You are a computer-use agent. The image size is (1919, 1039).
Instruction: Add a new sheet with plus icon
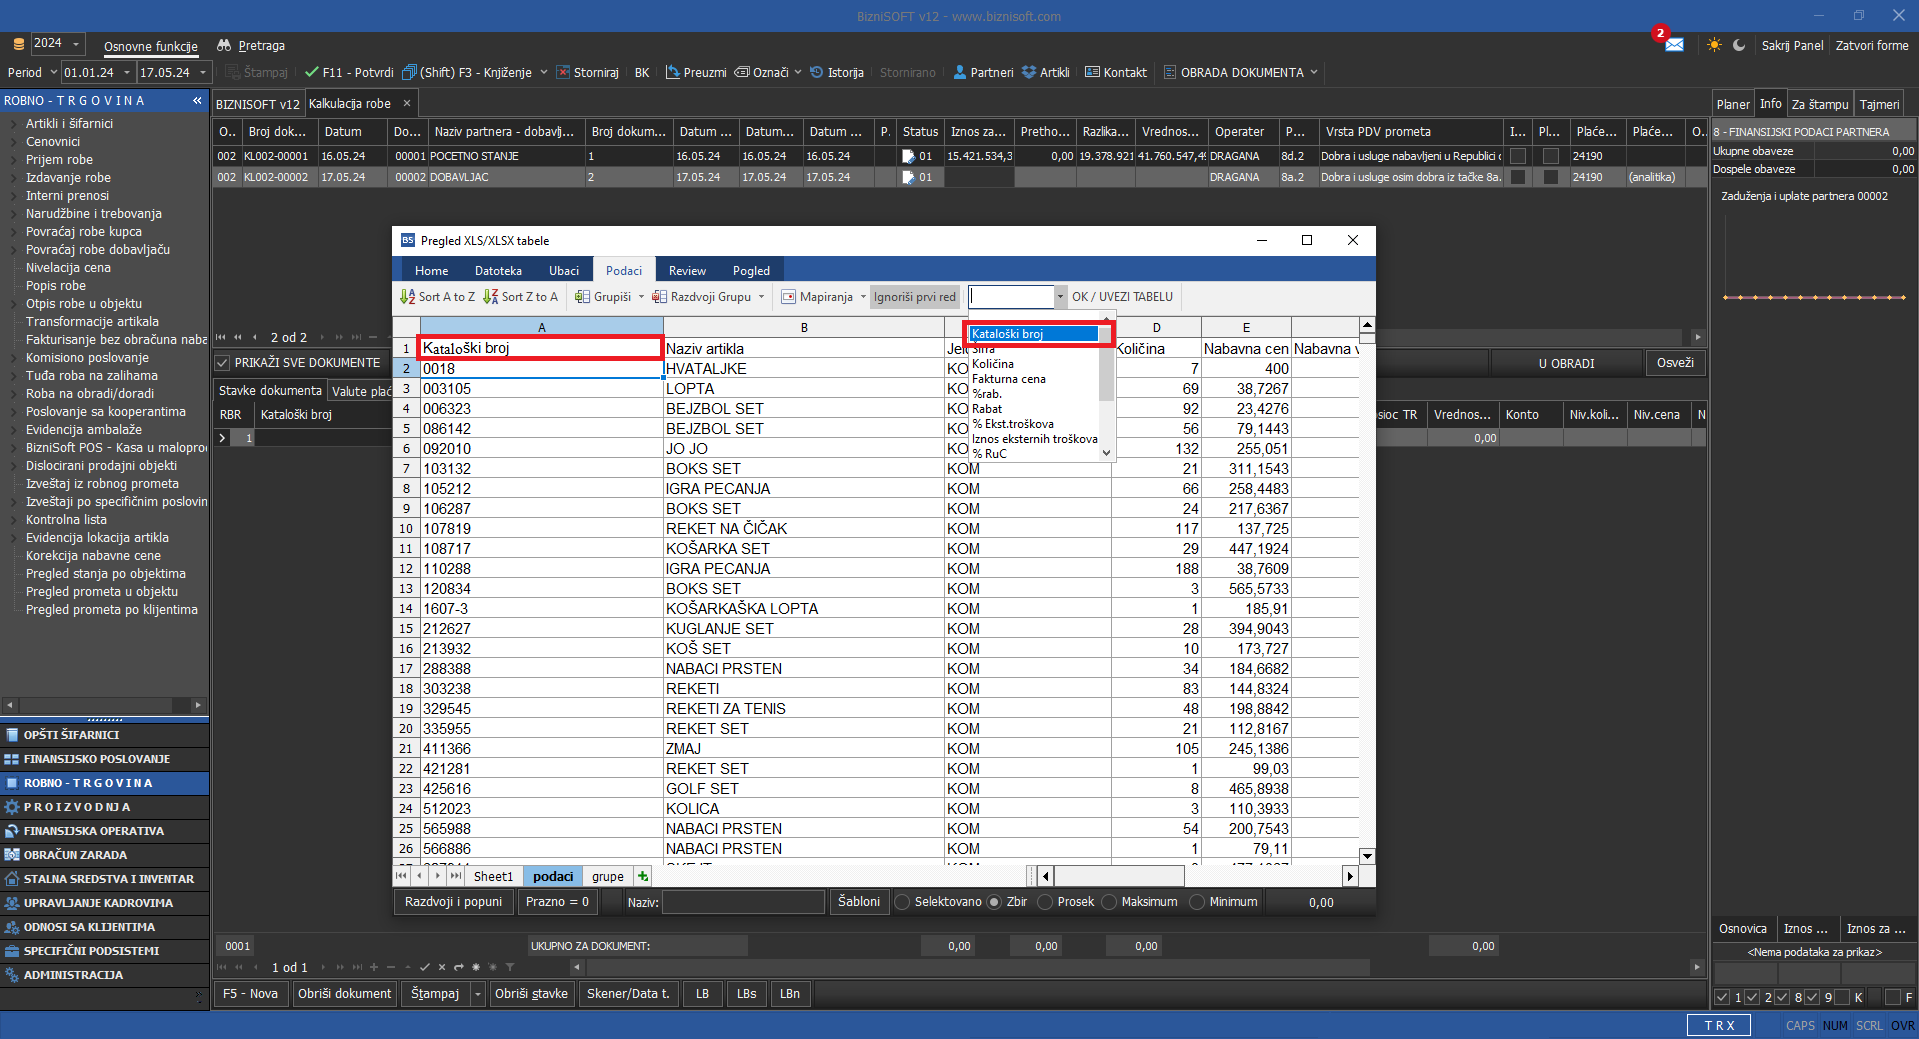(643, 876)
